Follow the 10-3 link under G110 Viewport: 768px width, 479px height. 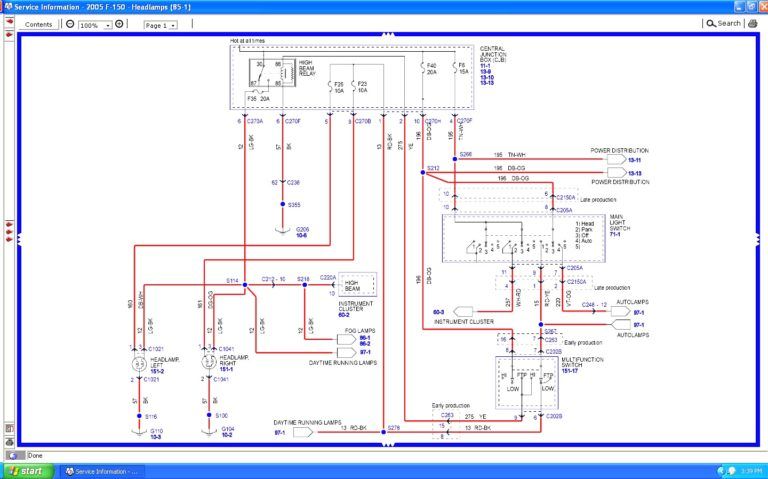[x=156, y=437]
